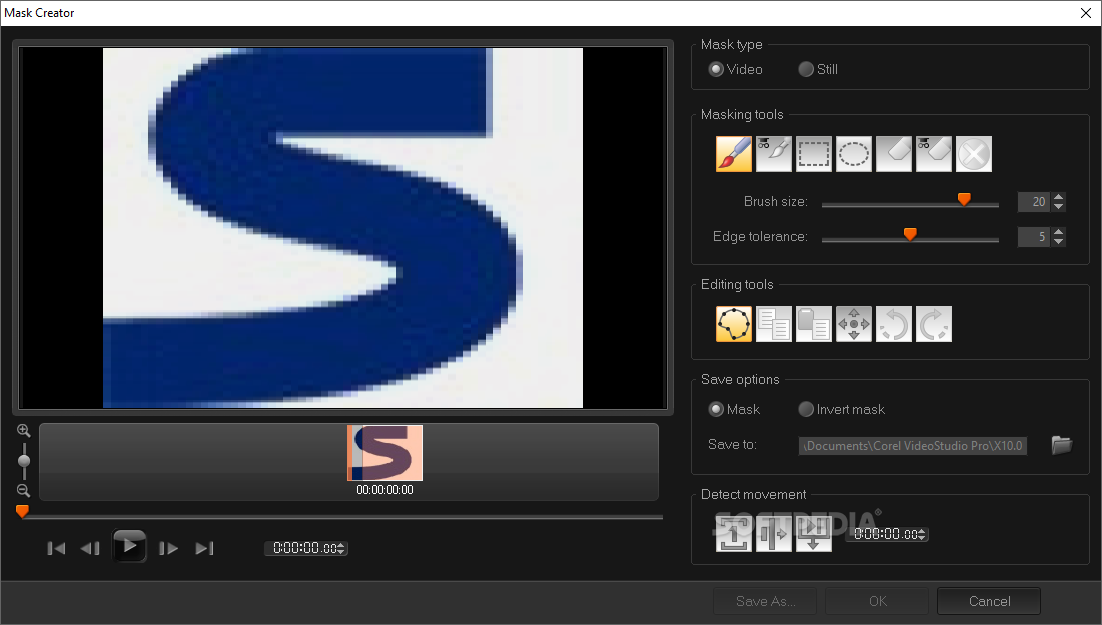
Task: Increase the Brush size value
Action: 1058,197
